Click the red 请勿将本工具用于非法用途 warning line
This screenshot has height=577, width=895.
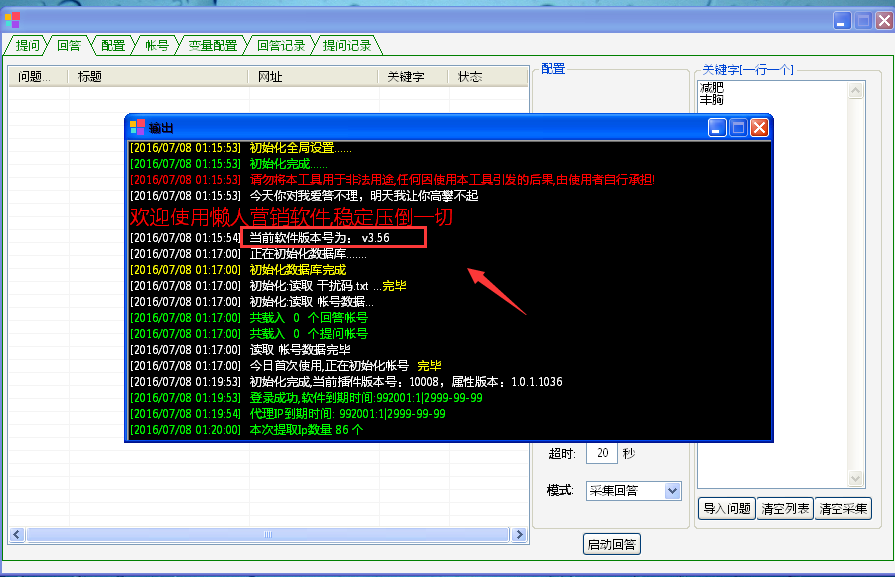pyautogui.click(x=392, y=180)
